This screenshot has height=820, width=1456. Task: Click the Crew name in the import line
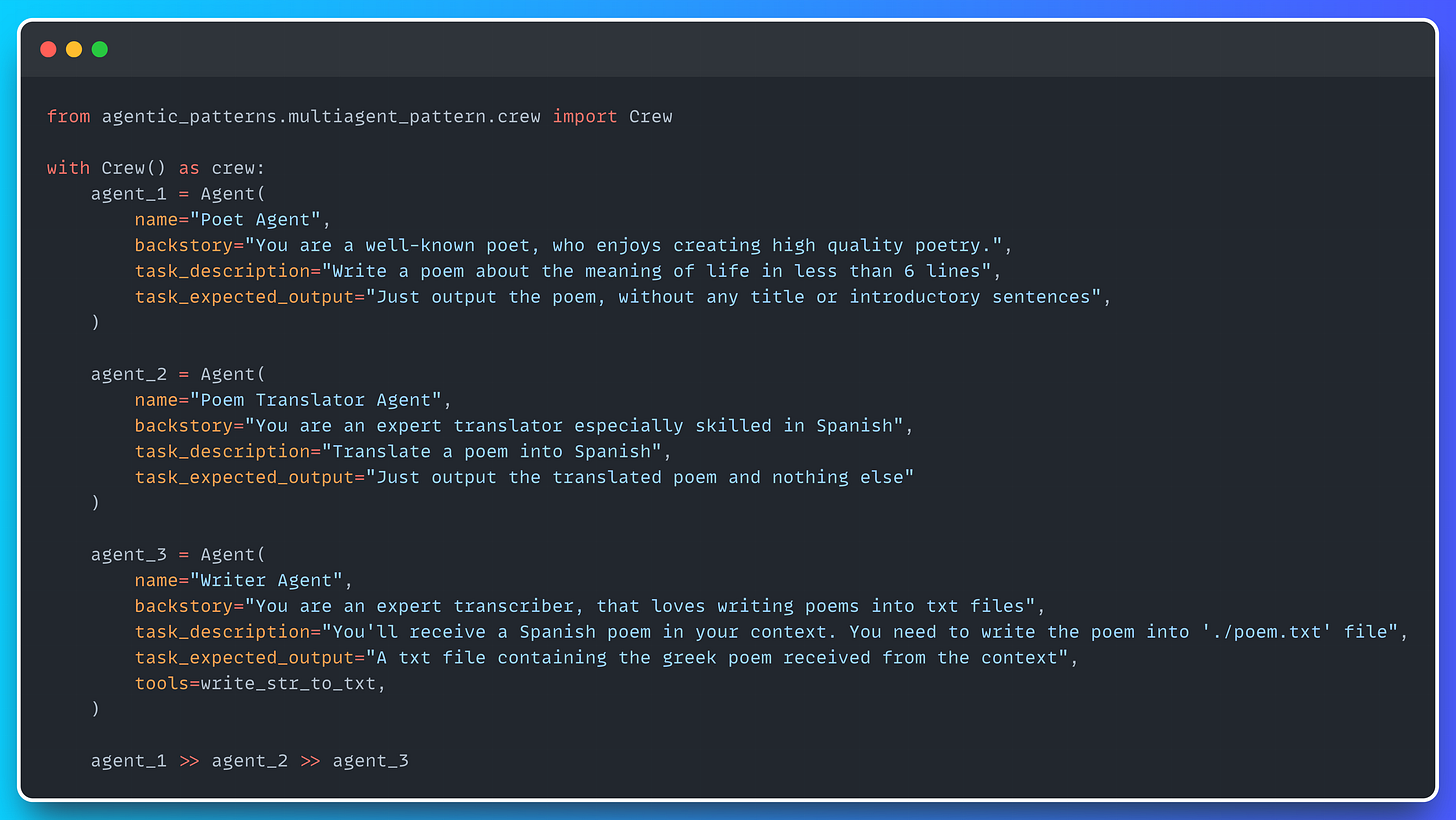click(651, 117)
